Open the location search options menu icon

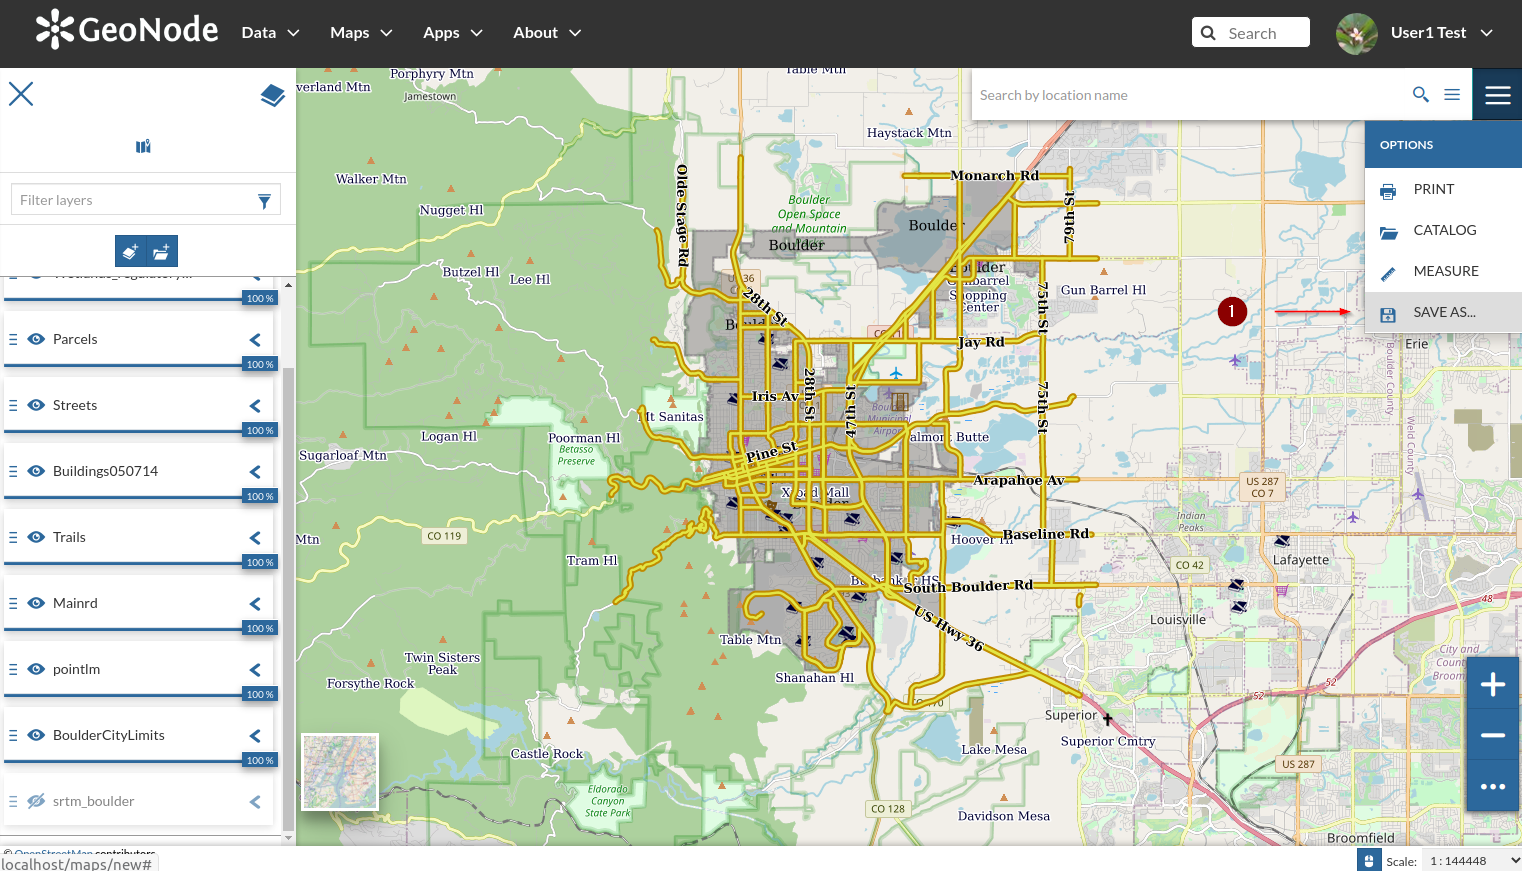point(1452,94)
